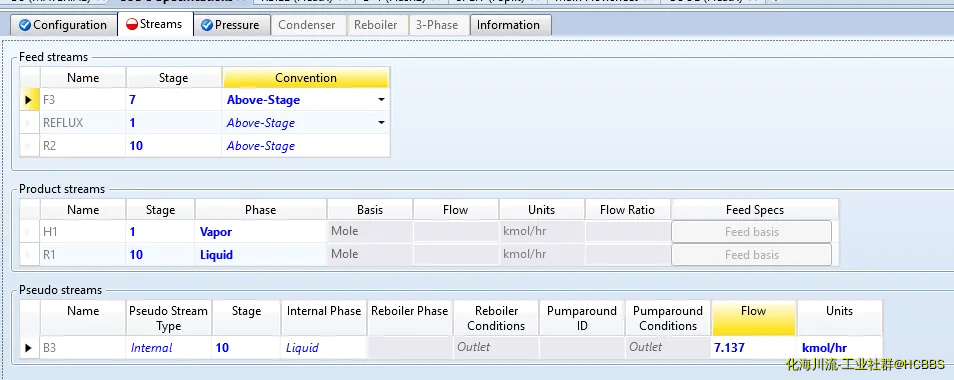This screenshot has height=380, width=954.
Task: Click the B3 pseudo stream name cell
Action: point(83,348)
